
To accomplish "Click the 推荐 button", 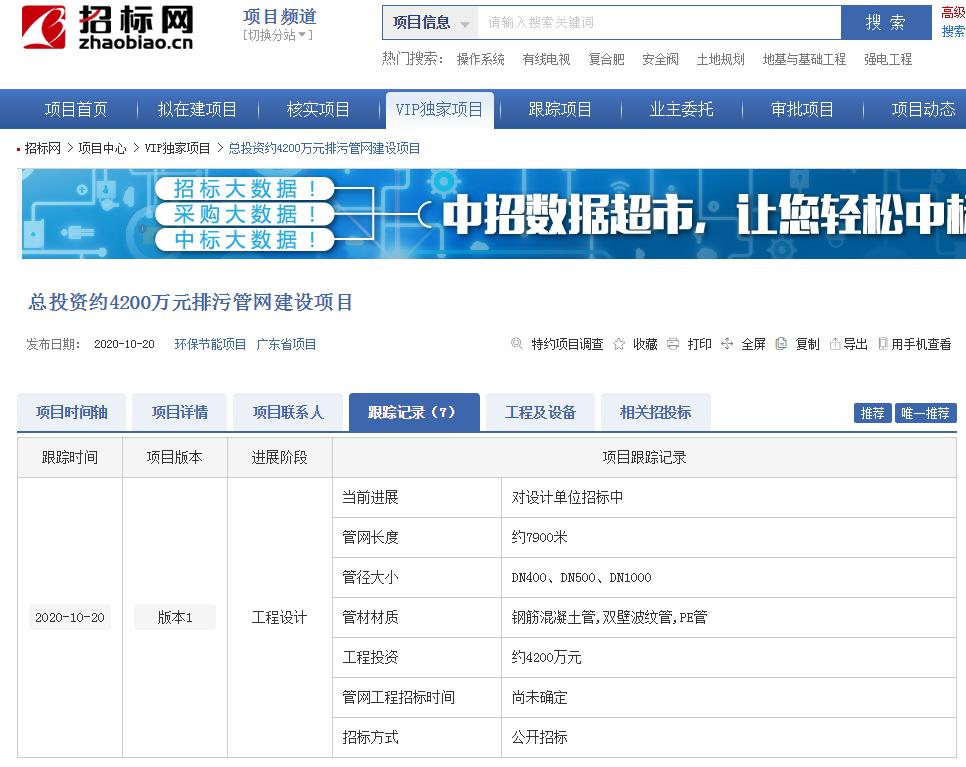I will [872, 413].
